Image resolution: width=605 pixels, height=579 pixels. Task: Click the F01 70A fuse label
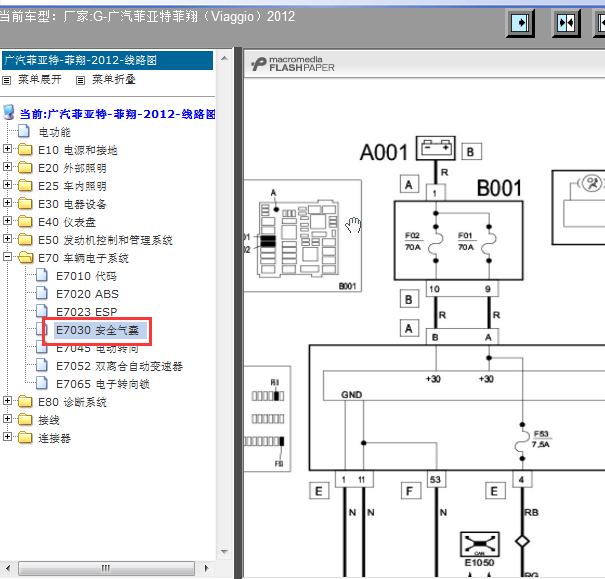(x=466, y=241)
